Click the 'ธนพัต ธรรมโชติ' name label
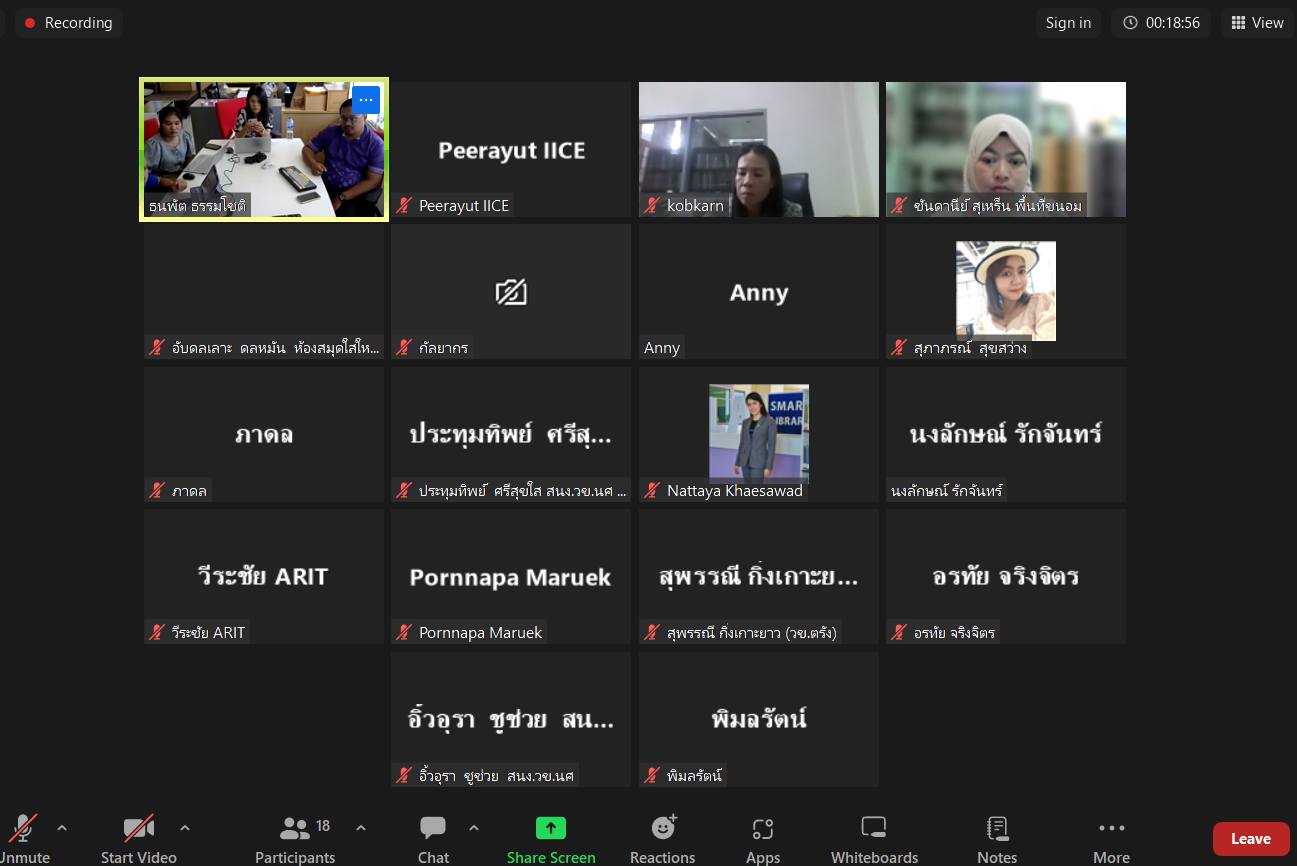 (197, 206)
